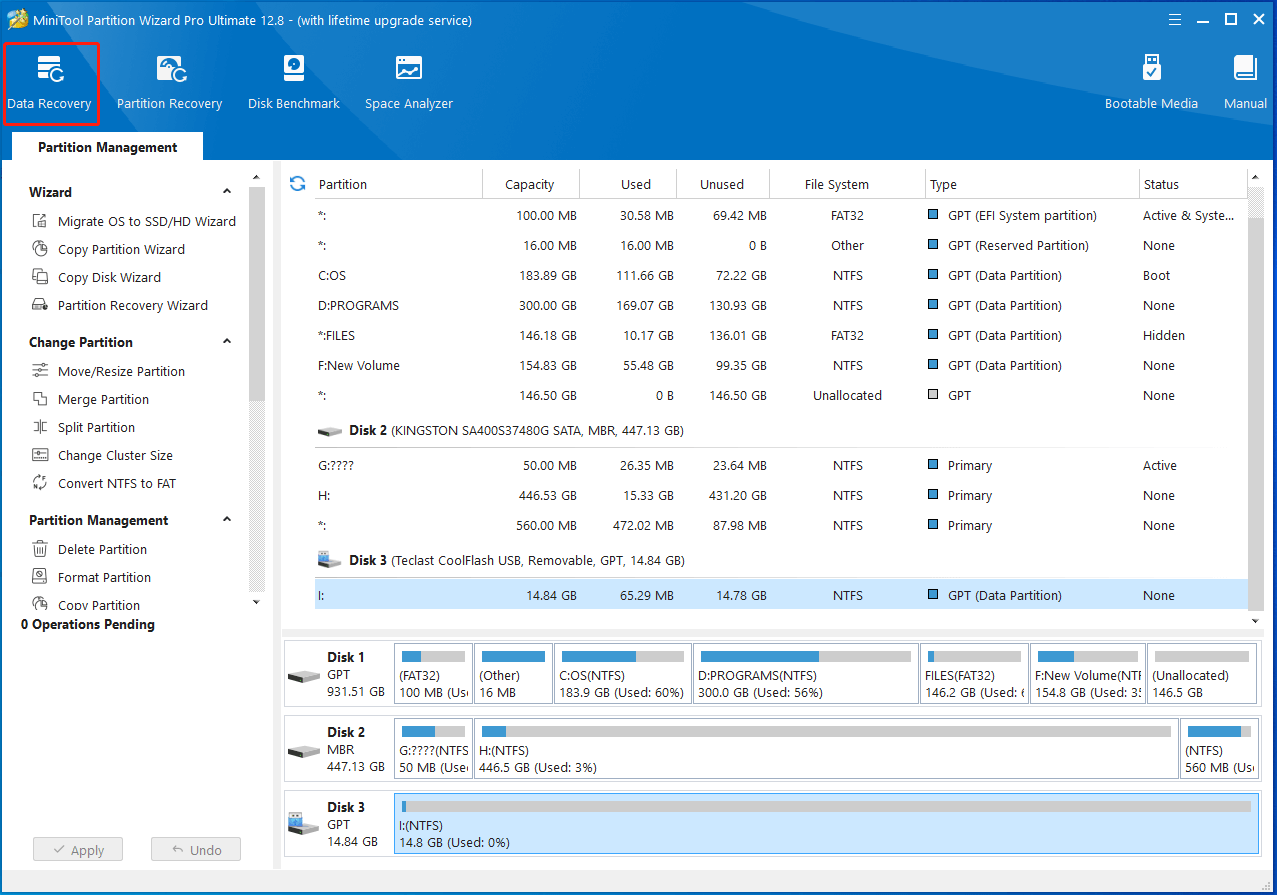
Task: Open the Disk Benchmark tool
Action: click(293, 82)
